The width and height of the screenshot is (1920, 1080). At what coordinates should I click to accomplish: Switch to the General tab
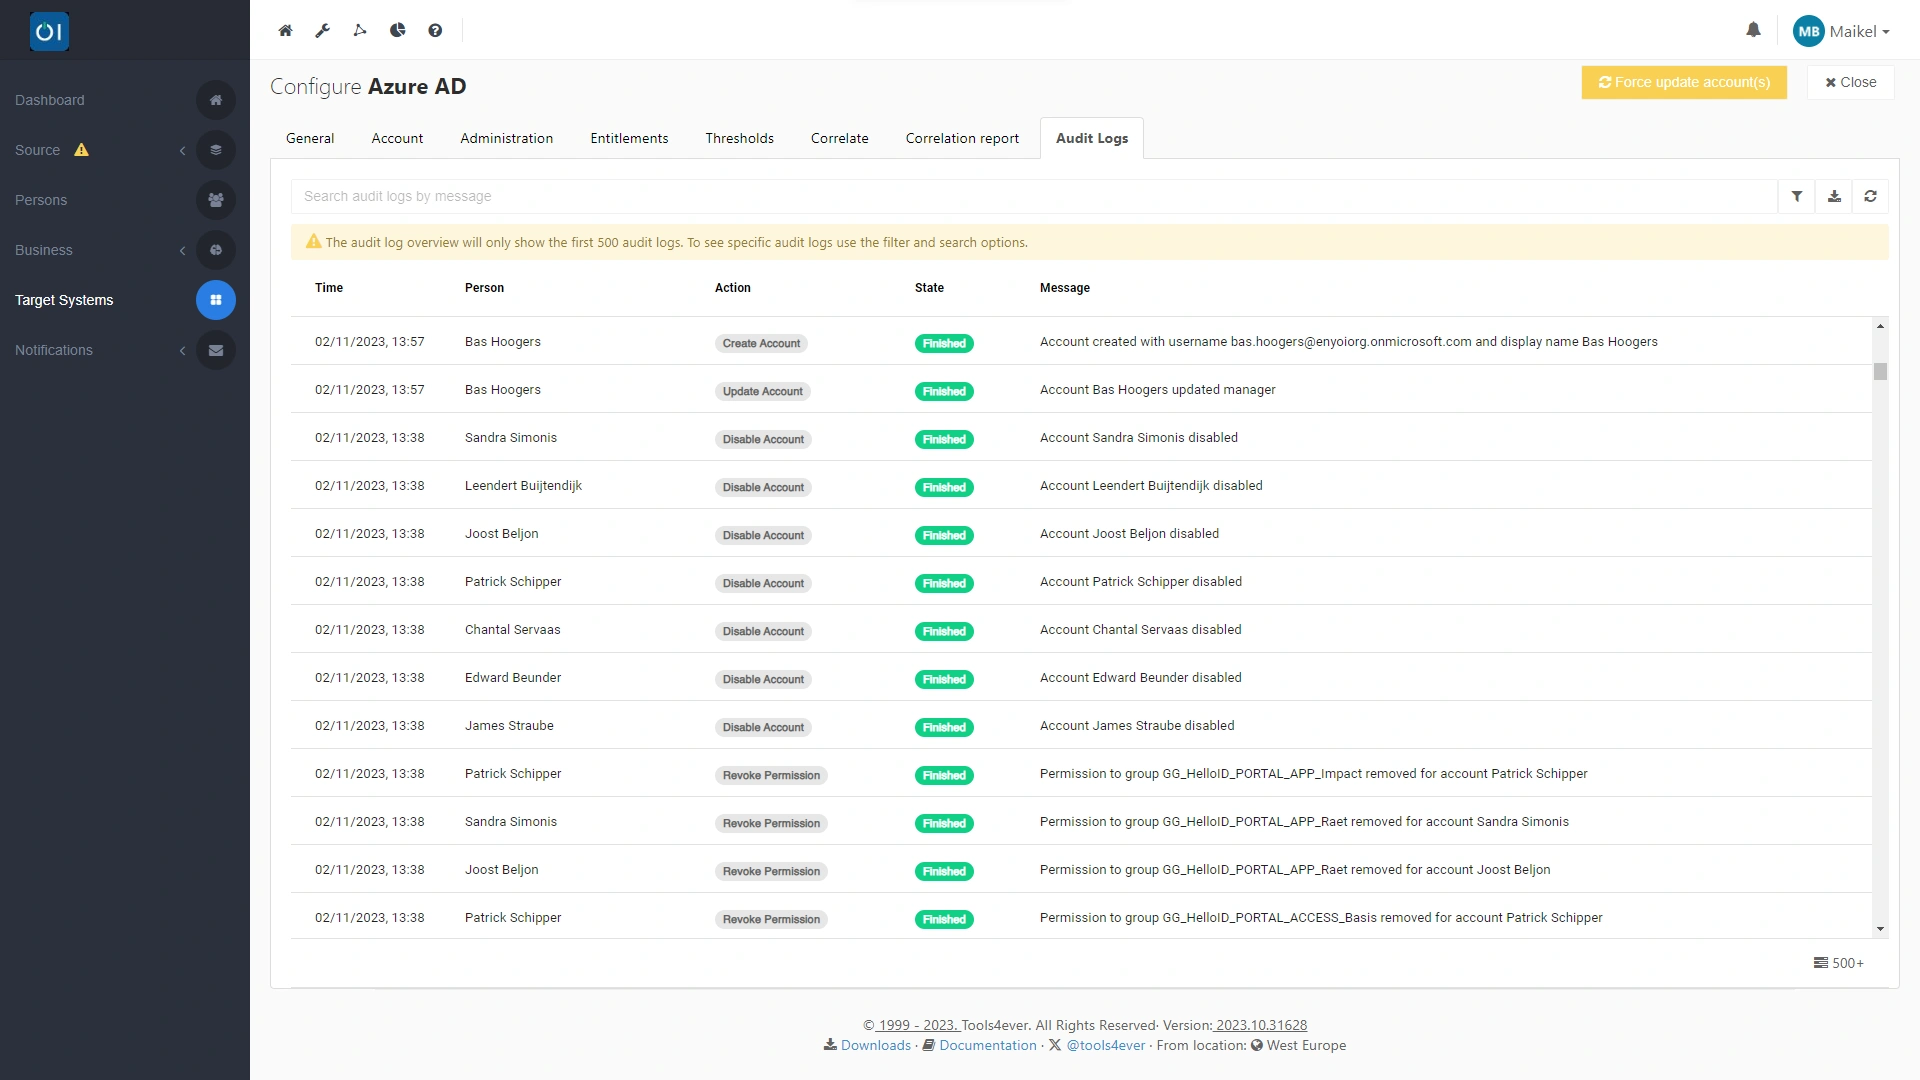310,138
